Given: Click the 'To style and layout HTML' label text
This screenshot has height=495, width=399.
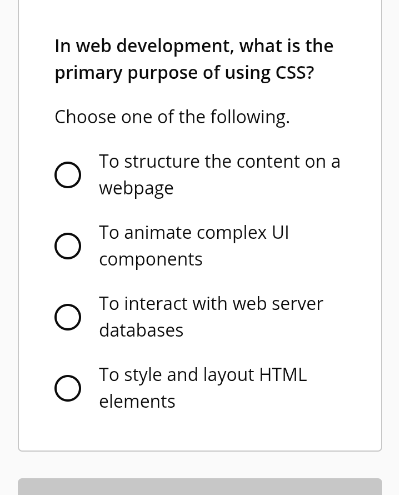Looking at the screenshot, I should click(203, 375).
